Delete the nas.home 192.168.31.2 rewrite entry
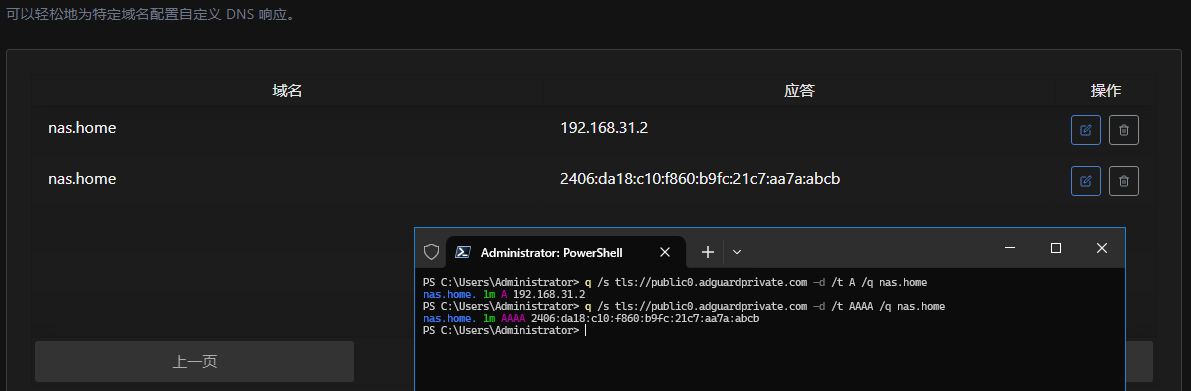Viewport: 1191px width, 391px height. (1124, 130)
